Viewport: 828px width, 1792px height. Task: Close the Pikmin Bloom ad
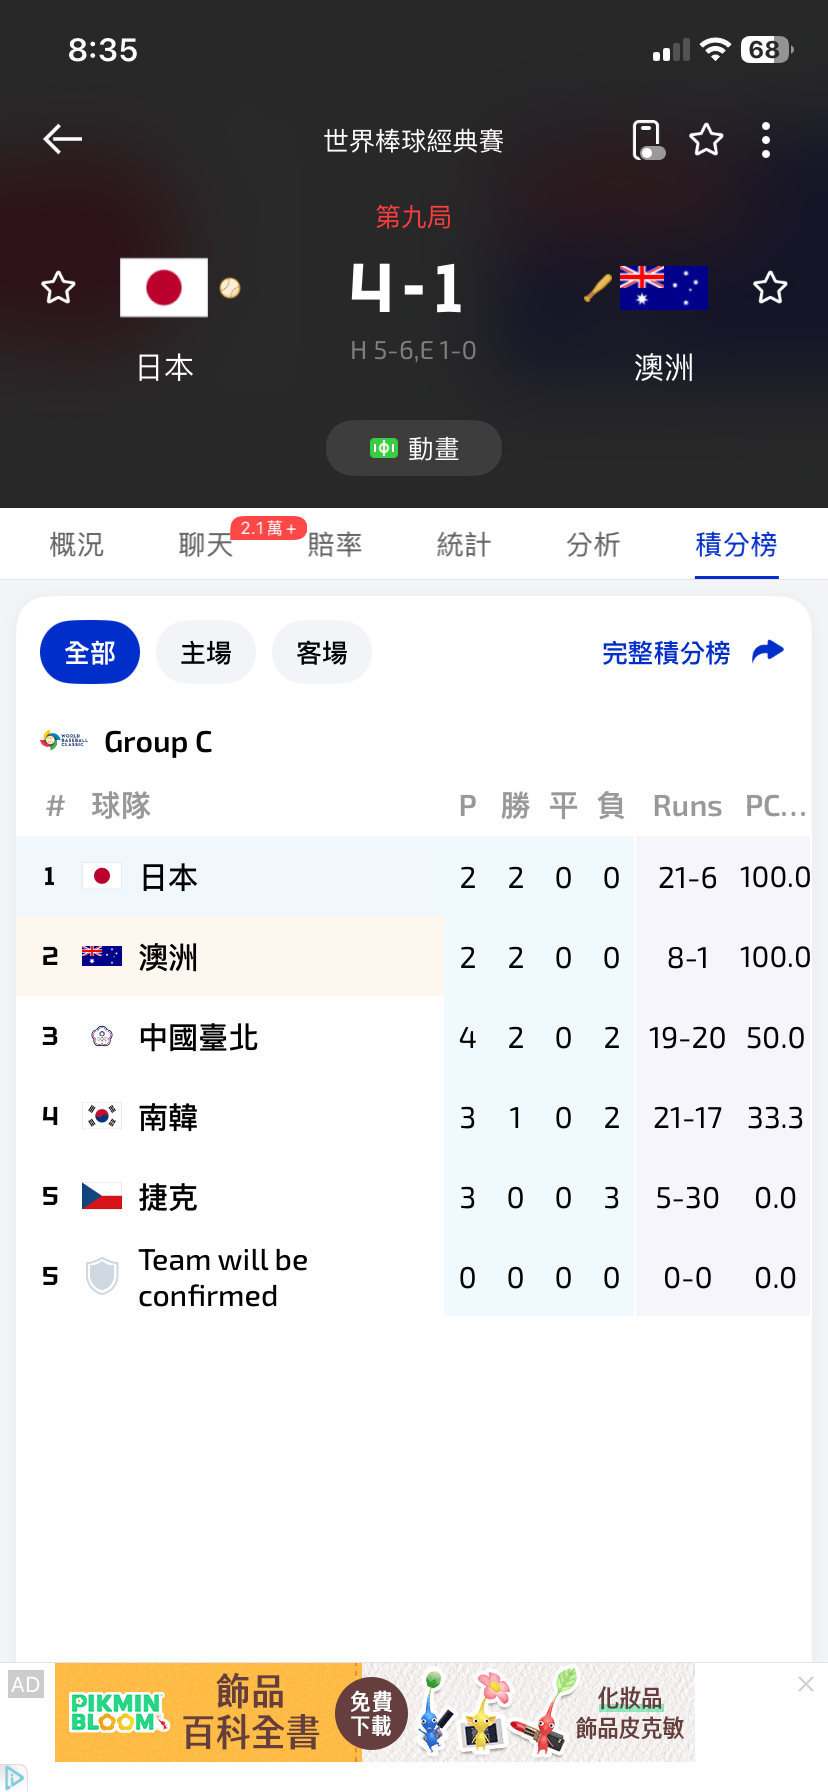pos(806,1685)
